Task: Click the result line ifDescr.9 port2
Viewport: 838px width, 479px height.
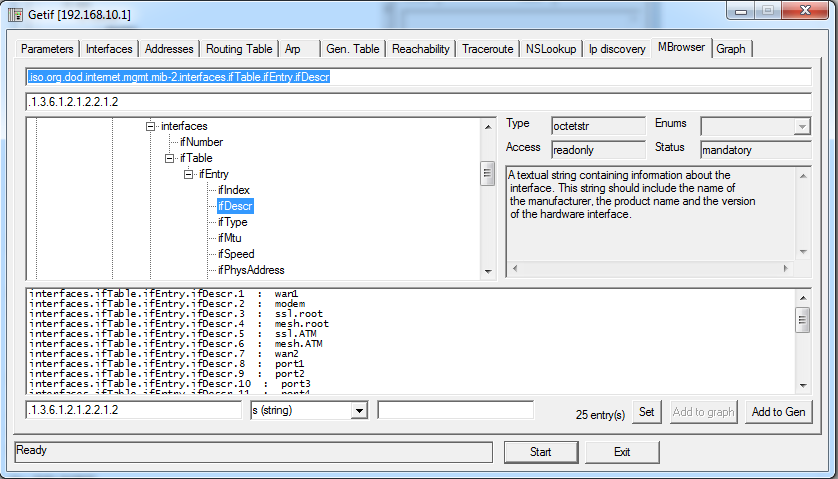Action: pyautogui.click(x=167, y=374)
